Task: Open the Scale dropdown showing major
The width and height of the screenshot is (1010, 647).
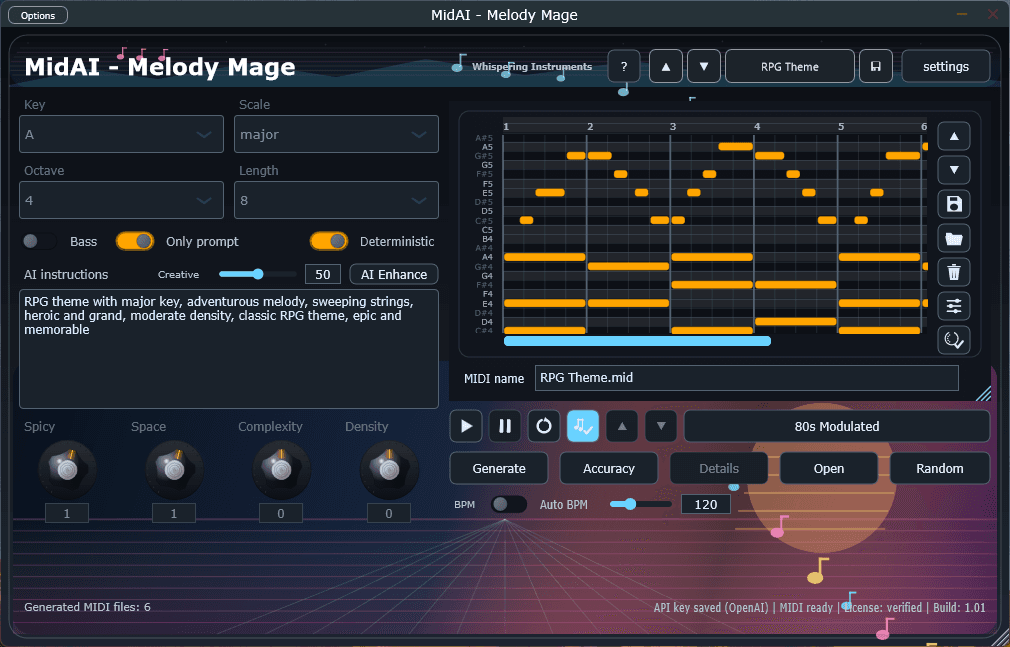Action: point(336,134)
